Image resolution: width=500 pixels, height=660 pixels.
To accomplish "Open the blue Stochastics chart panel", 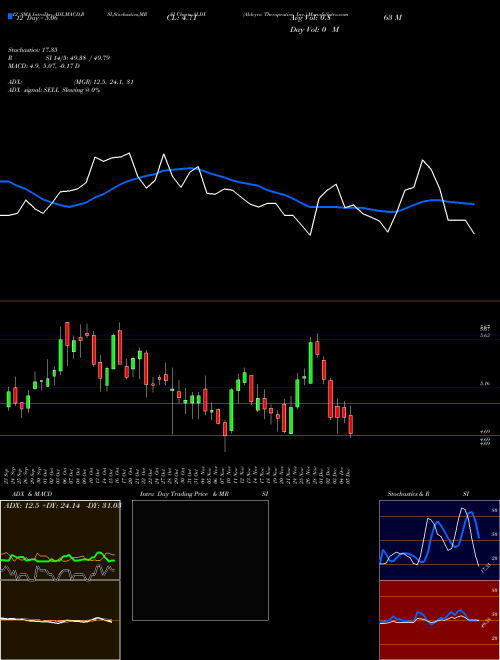I will [x=439, y=540].
